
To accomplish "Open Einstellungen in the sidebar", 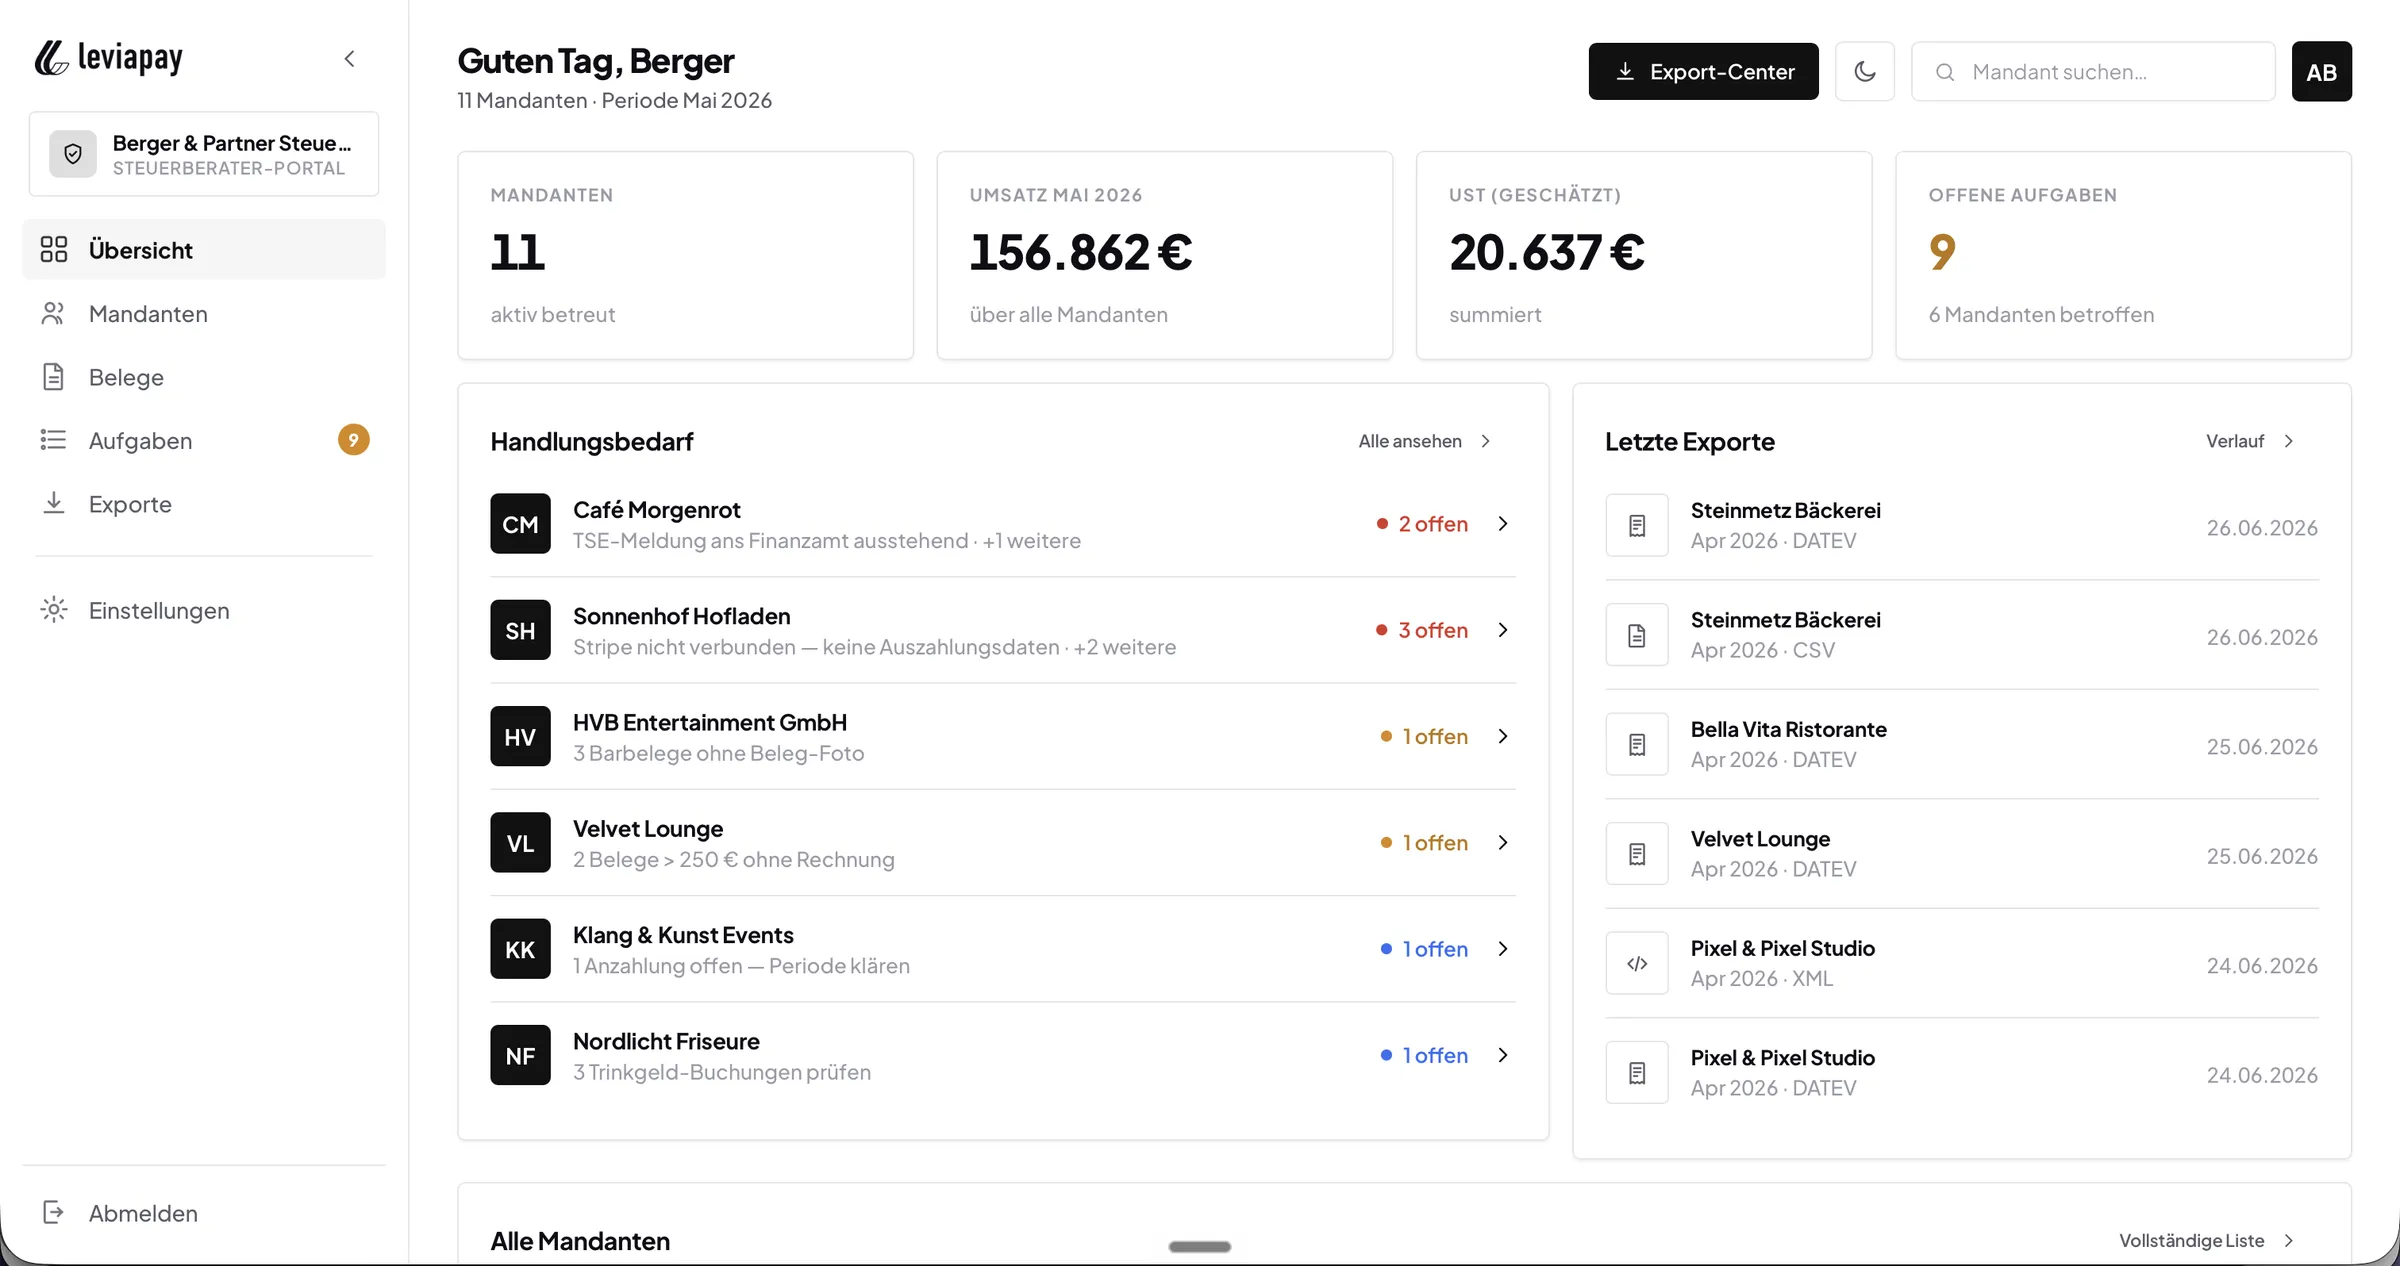I will pyautogui.click(x=204, y=610).
